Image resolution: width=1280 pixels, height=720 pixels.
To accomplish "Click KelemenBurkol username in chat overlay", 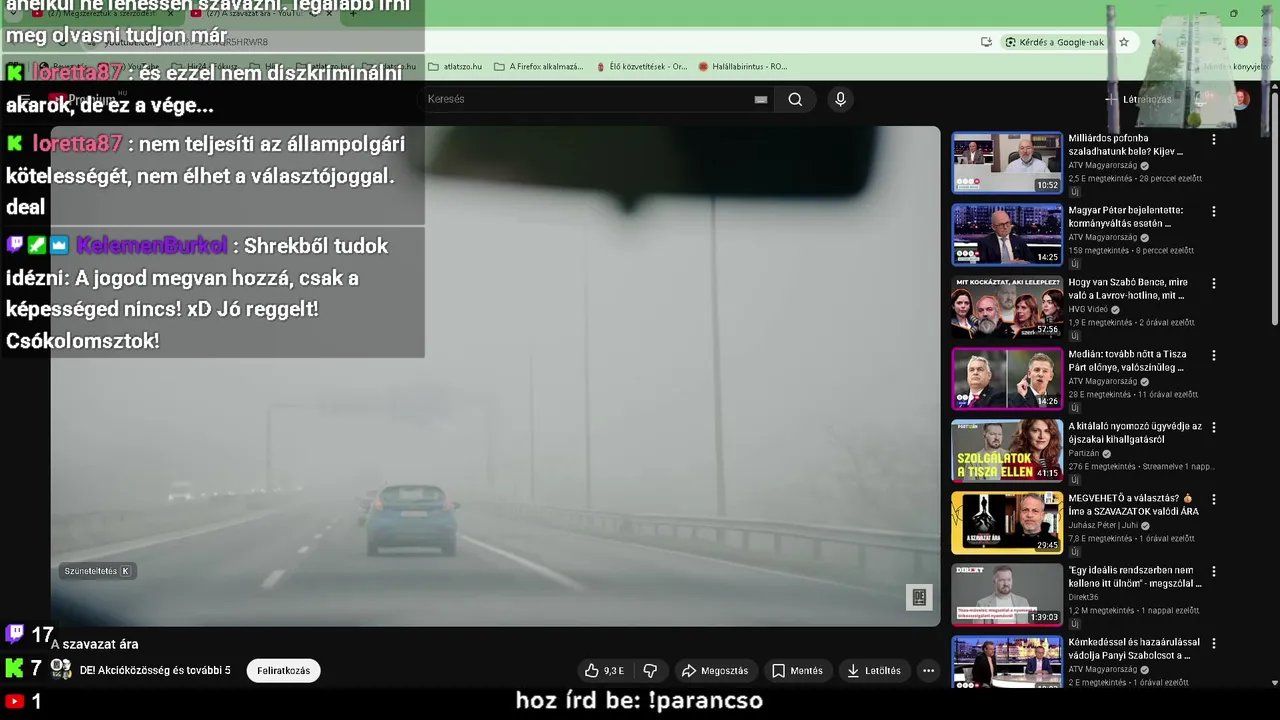I will click(x=151, y=246).
